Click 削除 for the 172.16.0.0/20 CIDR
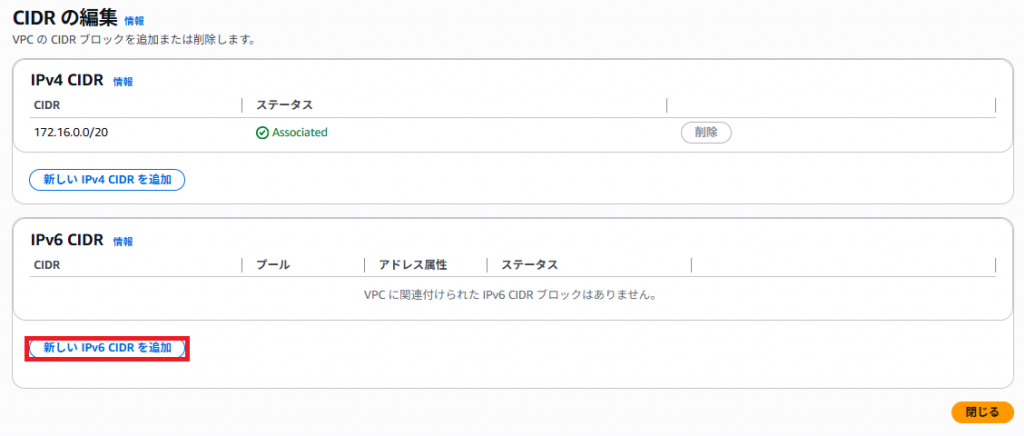 point(706,132)
